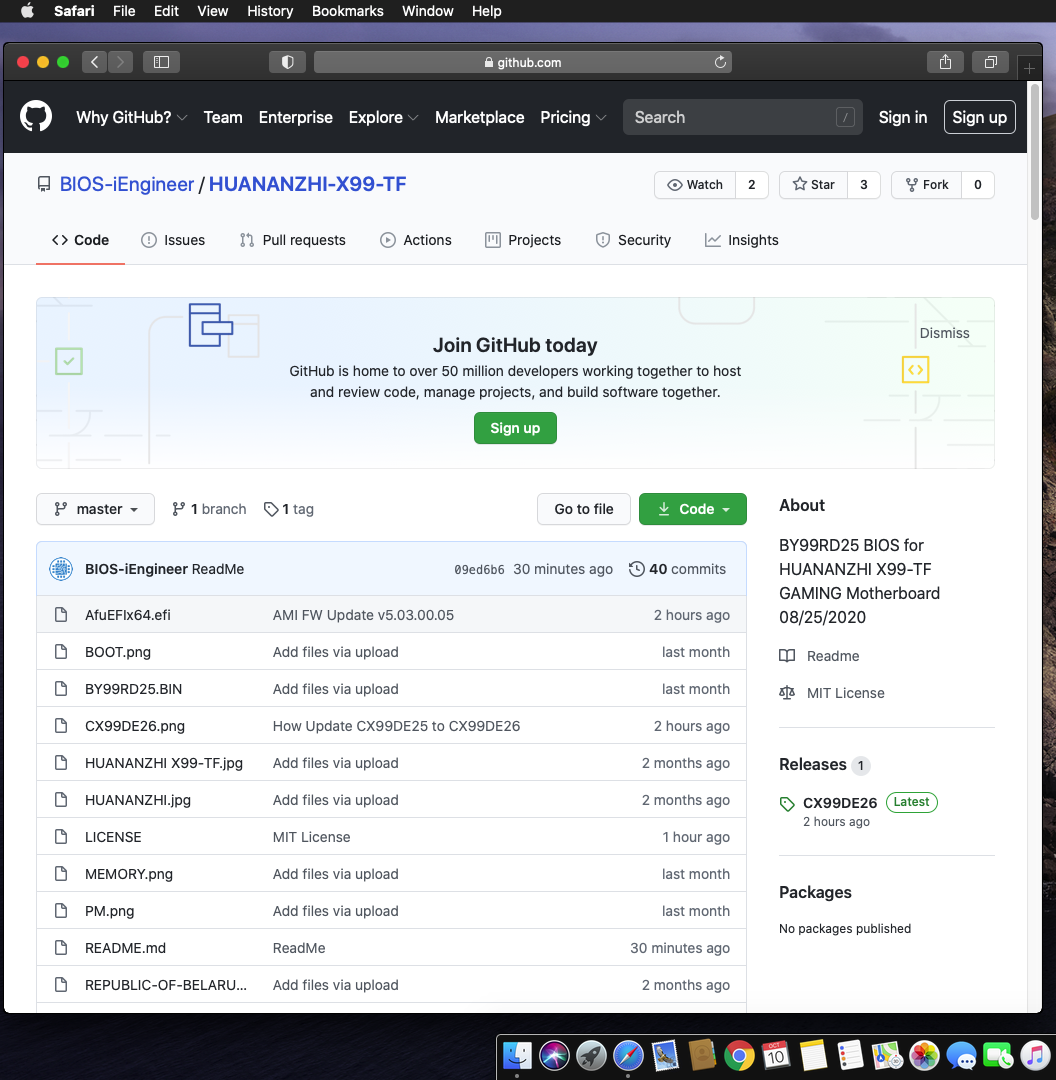View the 40 commits history
1056x1080 pixels.
click(x=678, y=569)
